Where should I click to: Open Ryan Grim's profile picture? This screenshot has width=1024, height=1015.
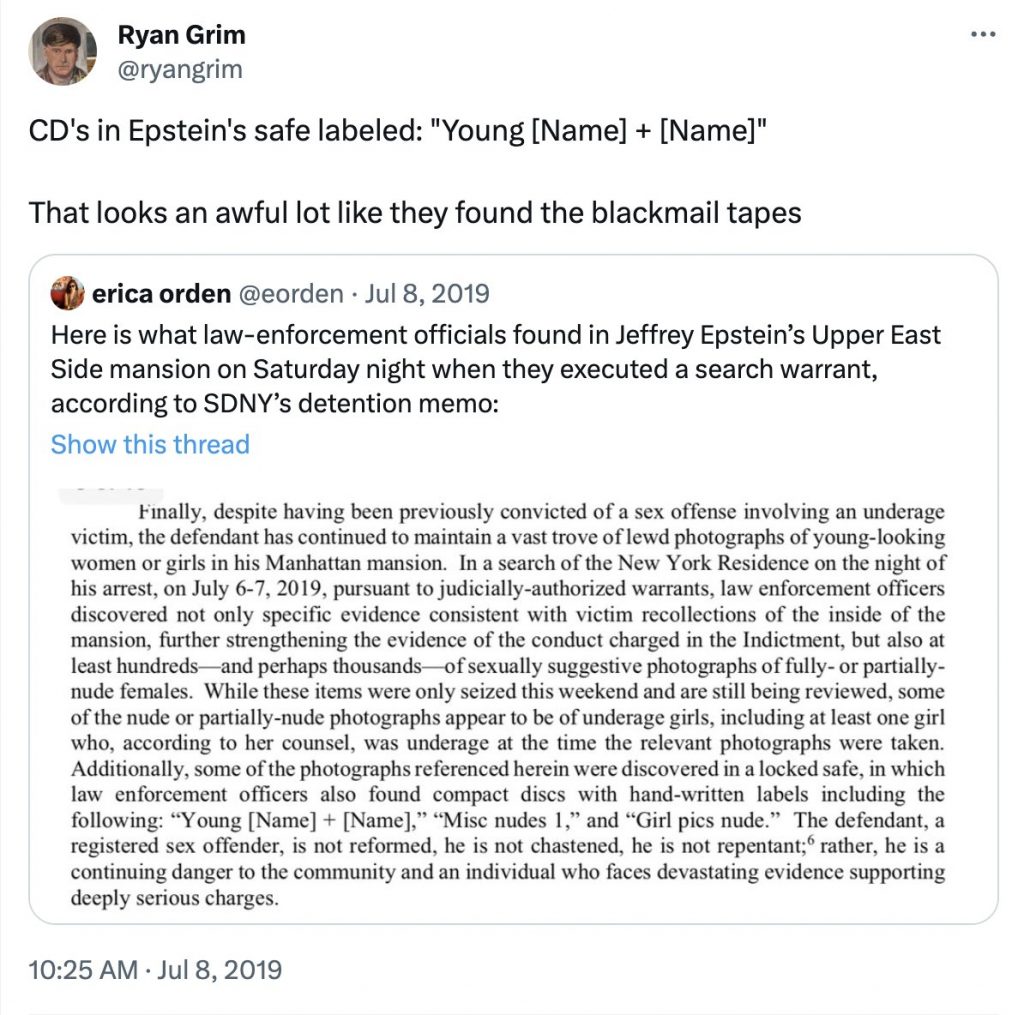click(x=63, y=51)
